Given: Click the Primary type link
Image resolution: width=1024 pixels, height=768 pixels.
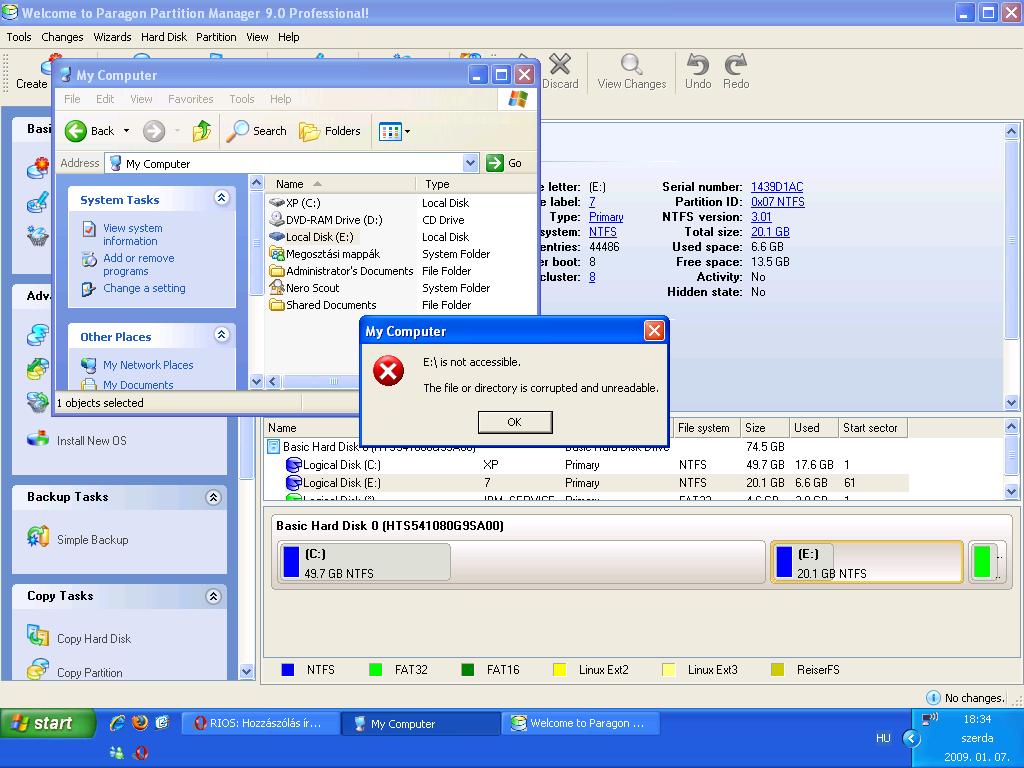Looking at the screenshot, I should (606, 217).
